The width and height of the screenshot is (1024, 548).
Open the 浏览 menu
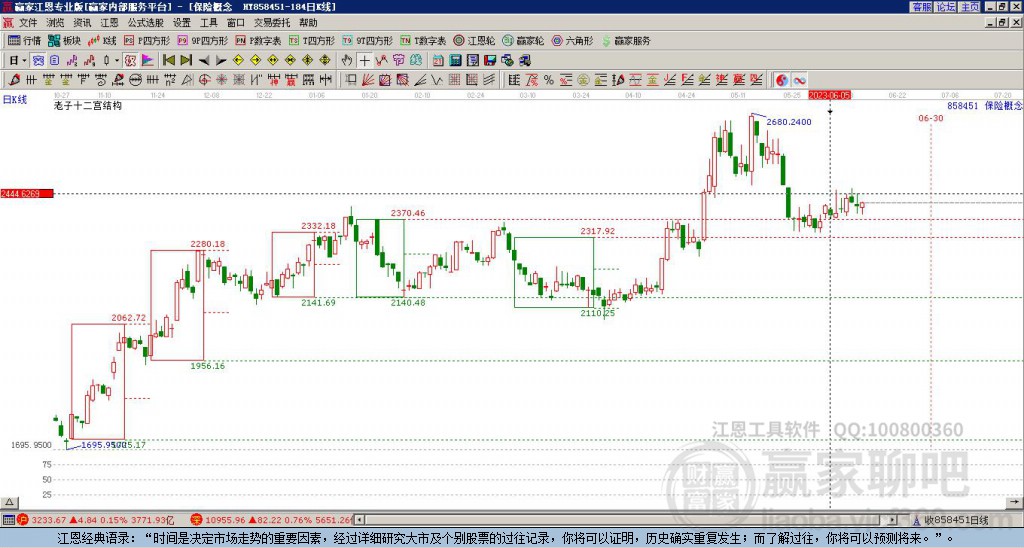point(56,23)
